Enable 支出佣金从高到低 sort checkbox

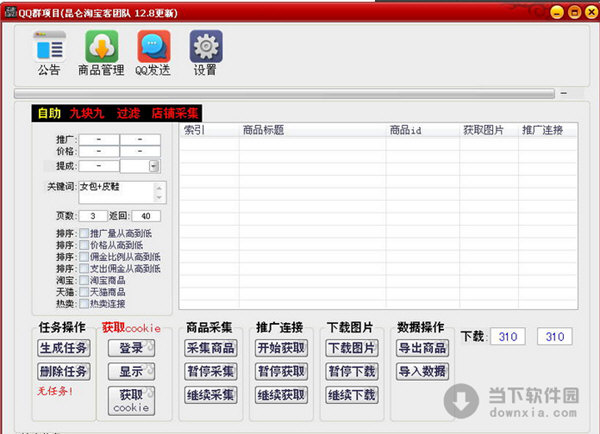point(84,269)
